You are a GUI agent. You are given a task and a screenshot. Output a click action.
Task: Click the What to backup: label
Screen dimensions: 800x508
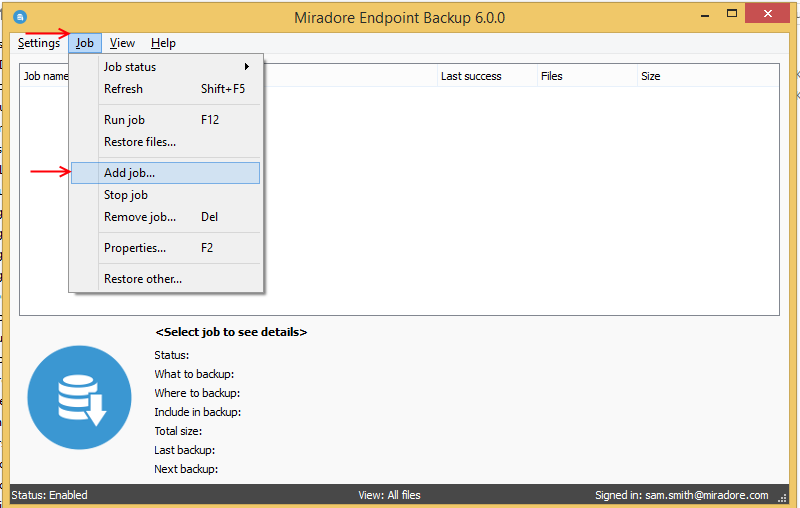pyautogui.click(x=194, y=374)
